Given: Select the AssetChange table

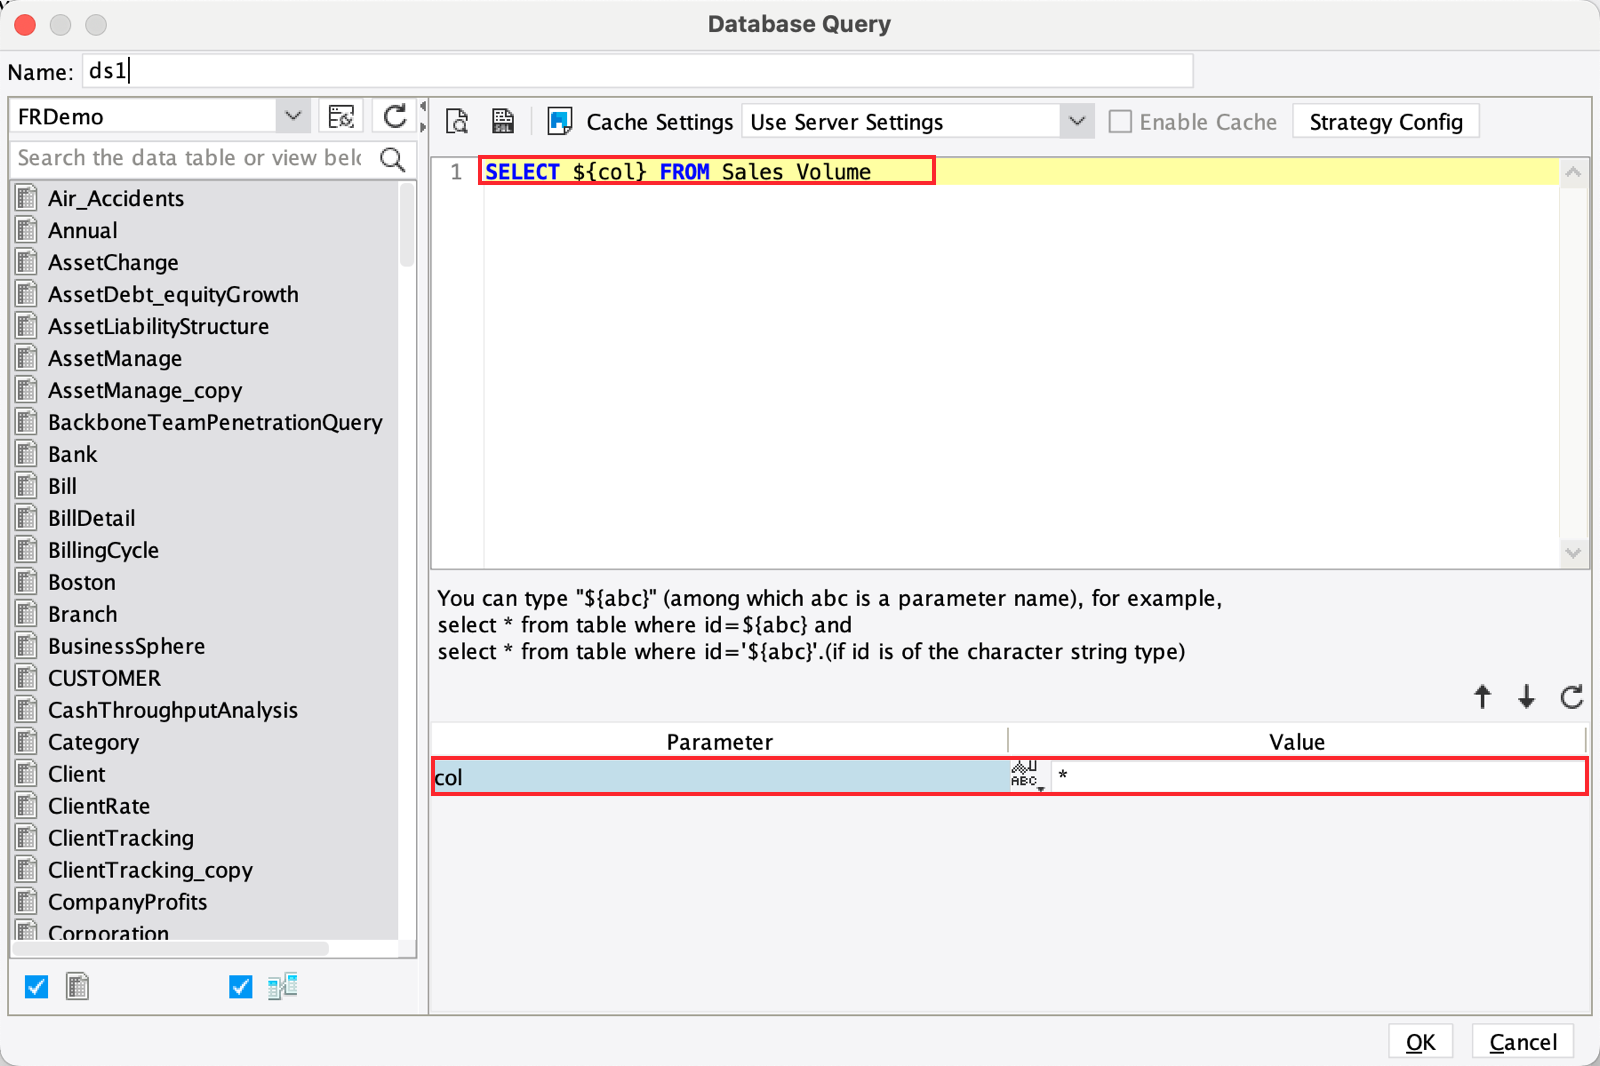Looking at the screenshot, I should (x=113, y=262).
